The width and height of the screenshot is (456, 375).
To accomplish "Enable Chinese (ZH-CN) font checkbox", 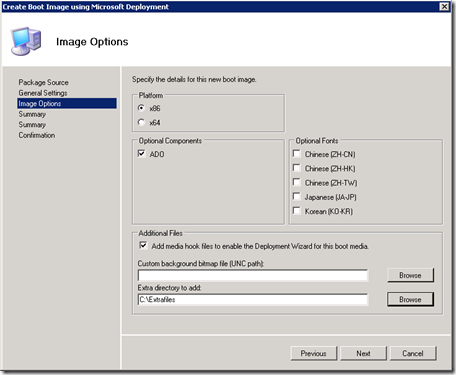I will (296, 153).
